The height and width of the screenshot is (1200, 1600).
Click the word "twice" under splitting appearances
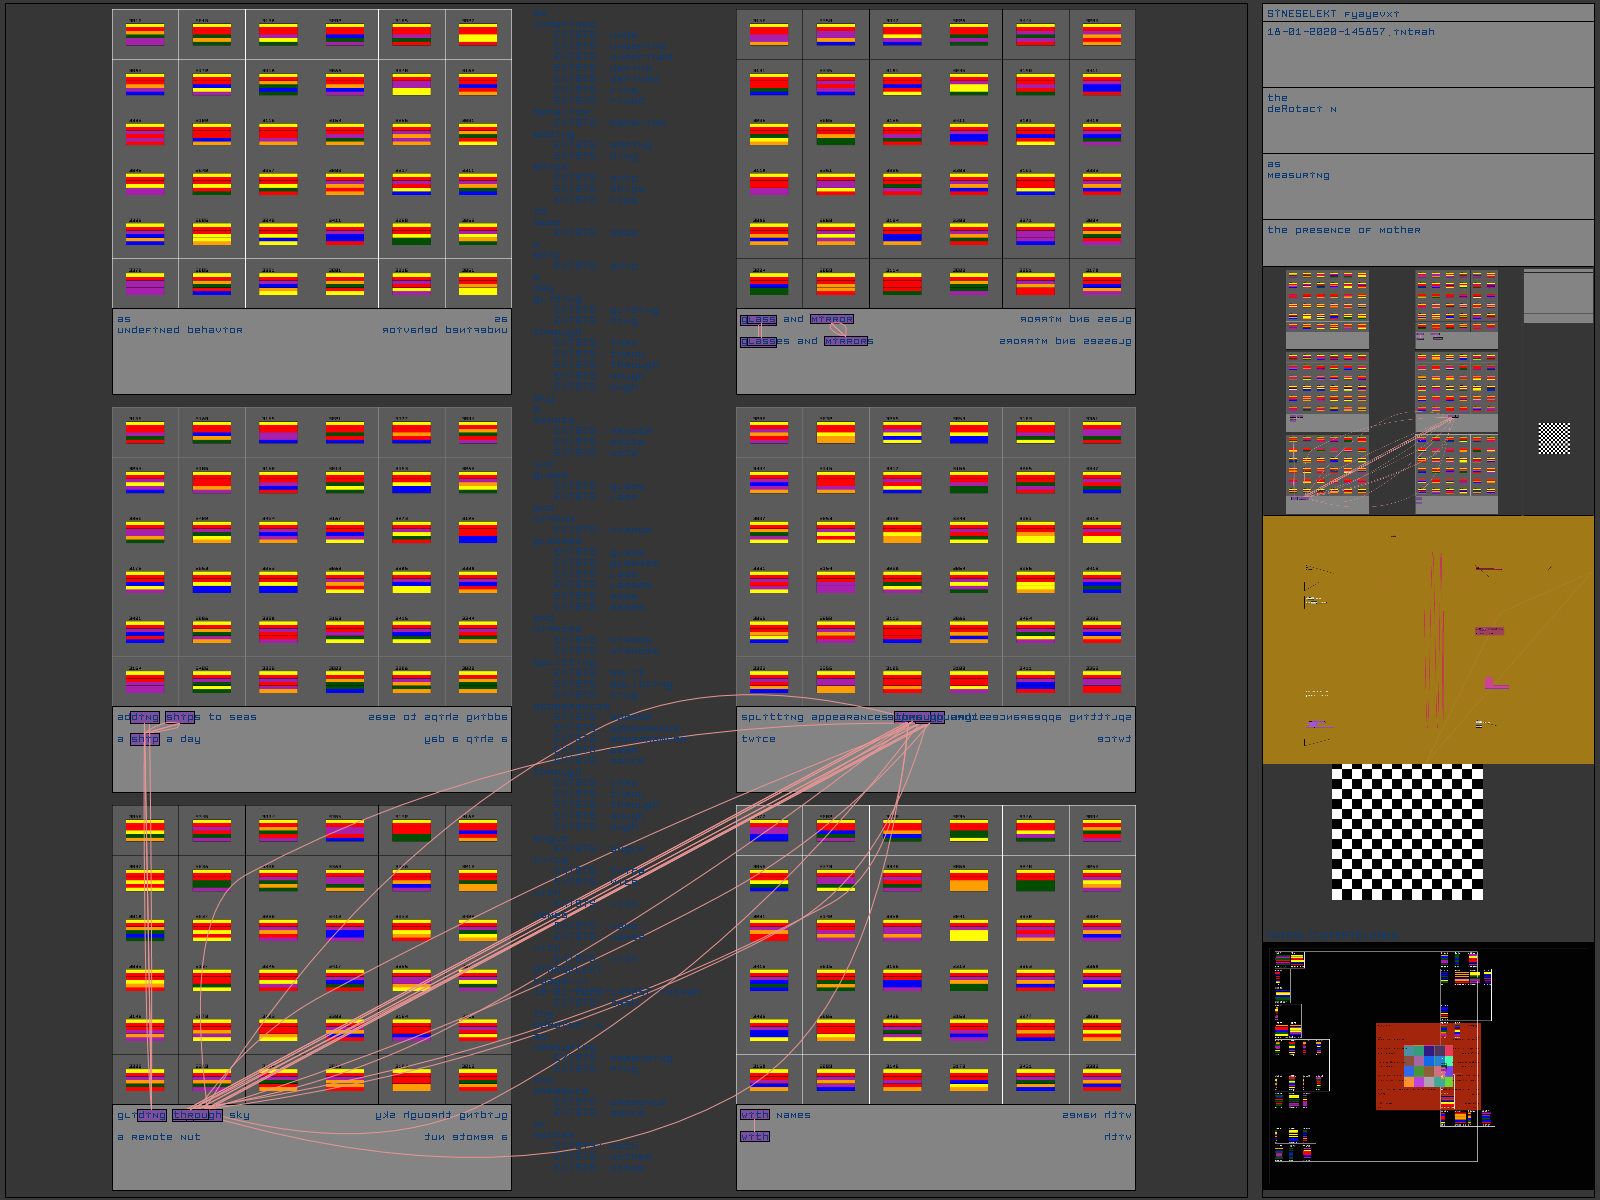(758, 739)
